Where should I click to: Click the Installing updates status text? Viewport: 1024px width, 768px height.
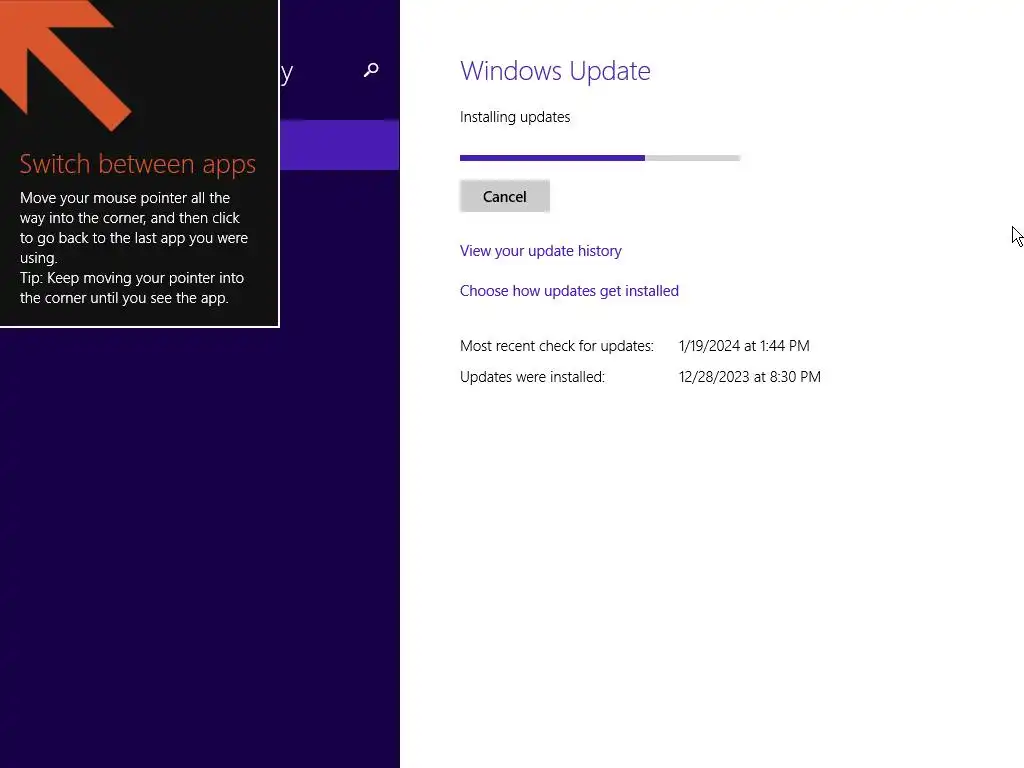515,117
